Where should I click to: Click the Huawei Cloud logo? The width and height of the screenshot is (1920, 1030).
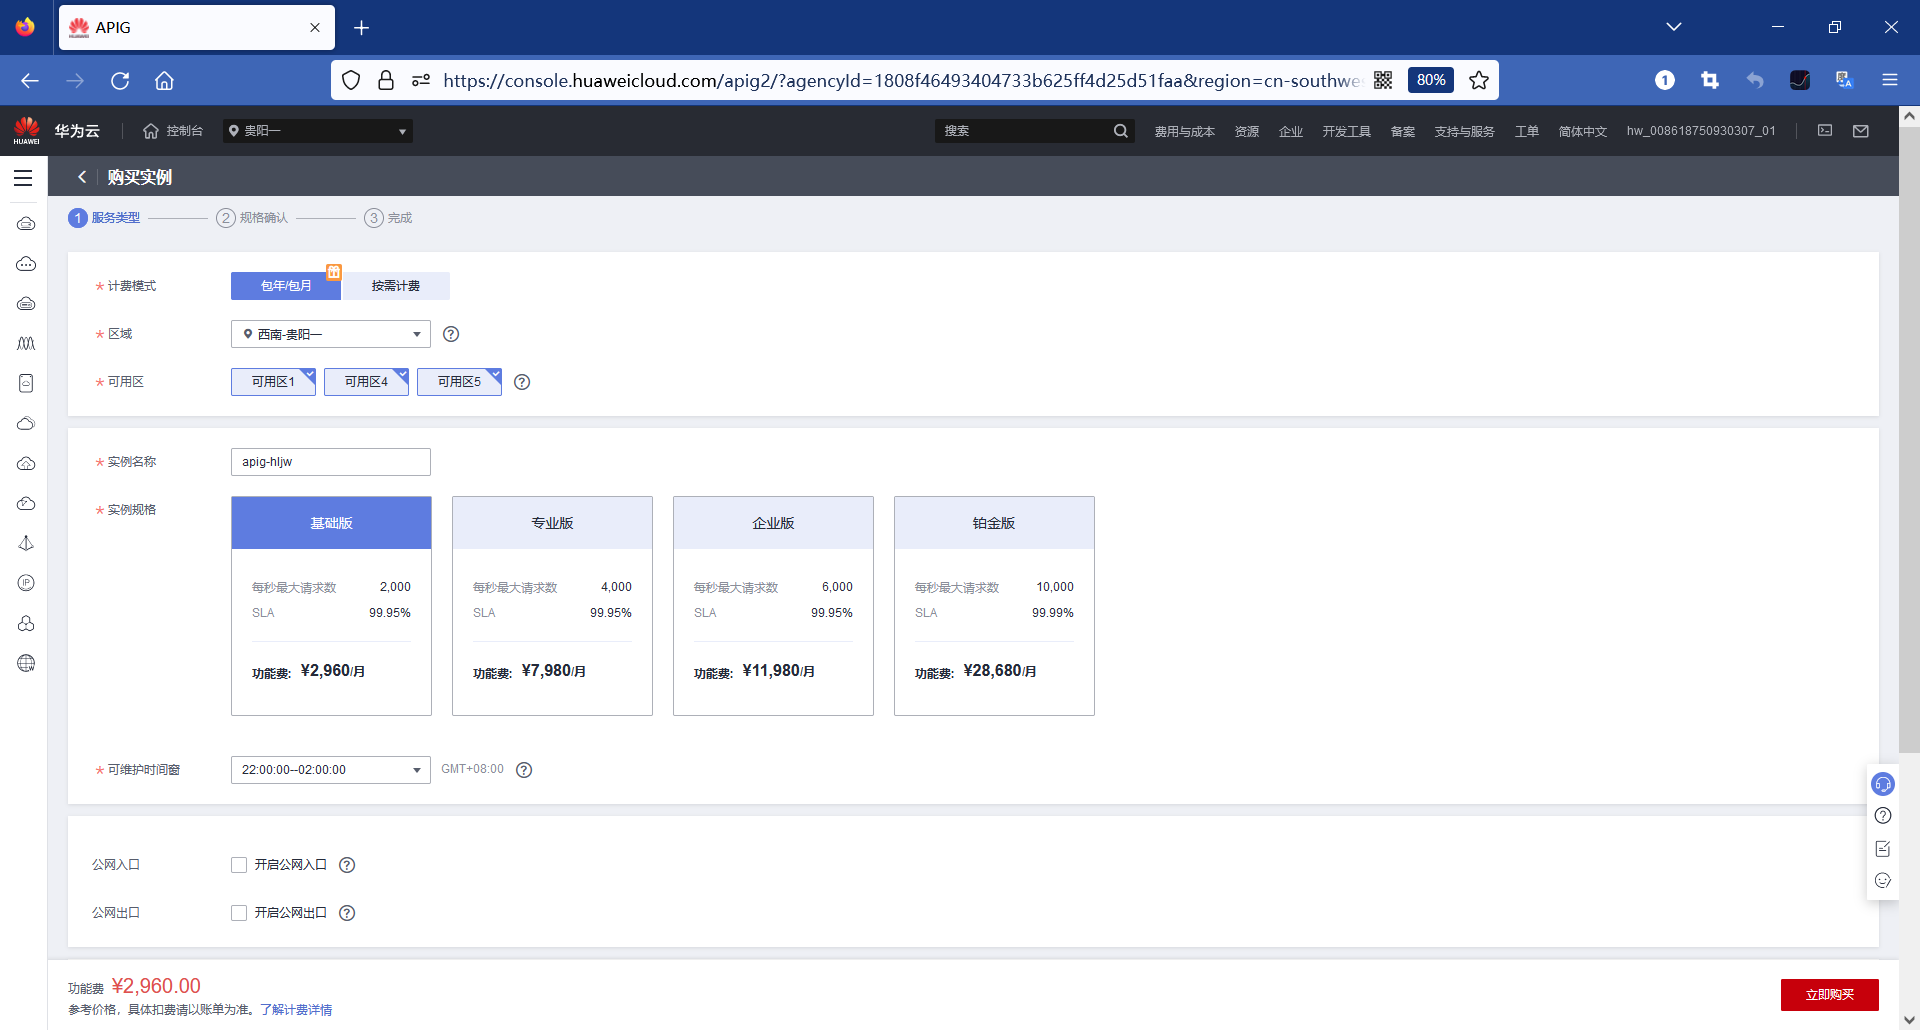pos(27,130)
